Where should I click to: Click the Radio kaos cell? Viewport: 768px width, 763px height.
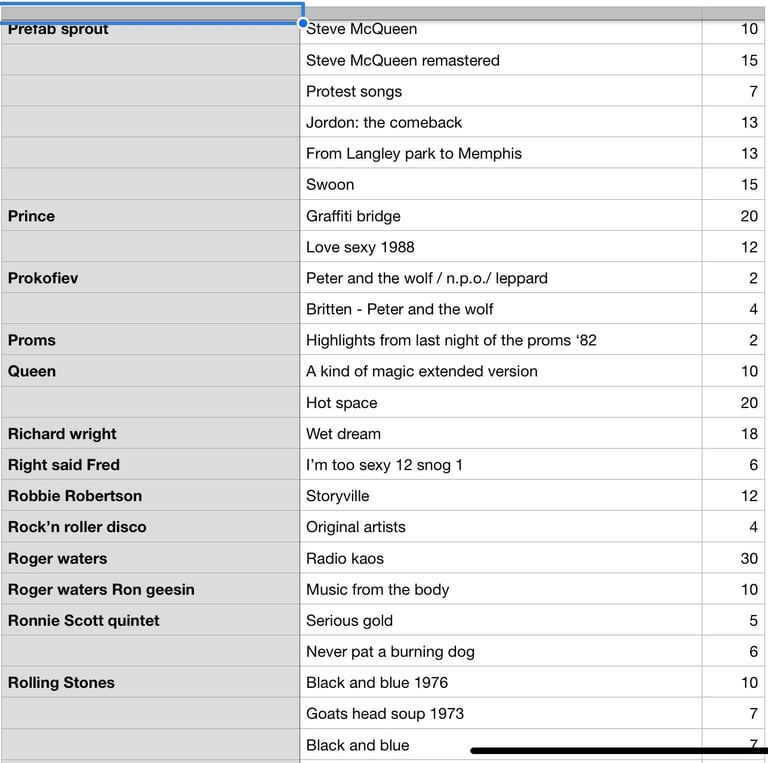tap(501, 558)
